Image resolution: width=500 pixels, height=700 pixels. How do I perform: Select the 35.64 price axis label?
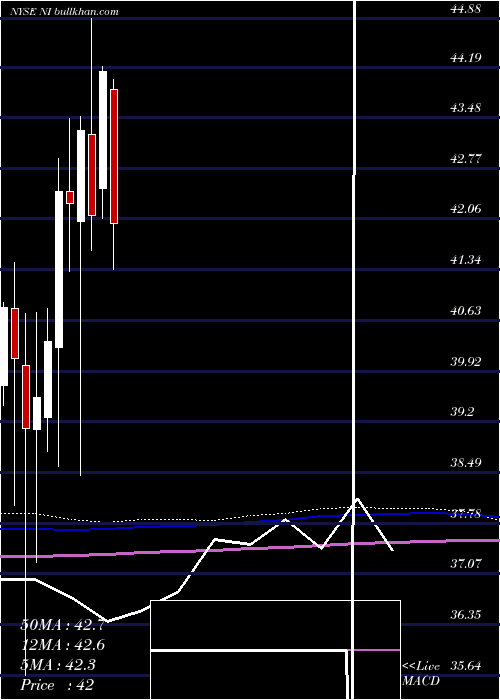[466, 666]
